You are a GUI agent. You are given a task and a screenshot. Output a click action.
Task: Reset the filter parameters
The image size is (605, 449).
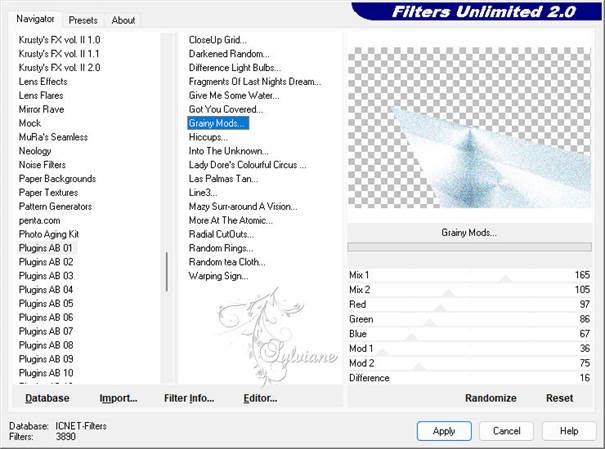point(559,398)
